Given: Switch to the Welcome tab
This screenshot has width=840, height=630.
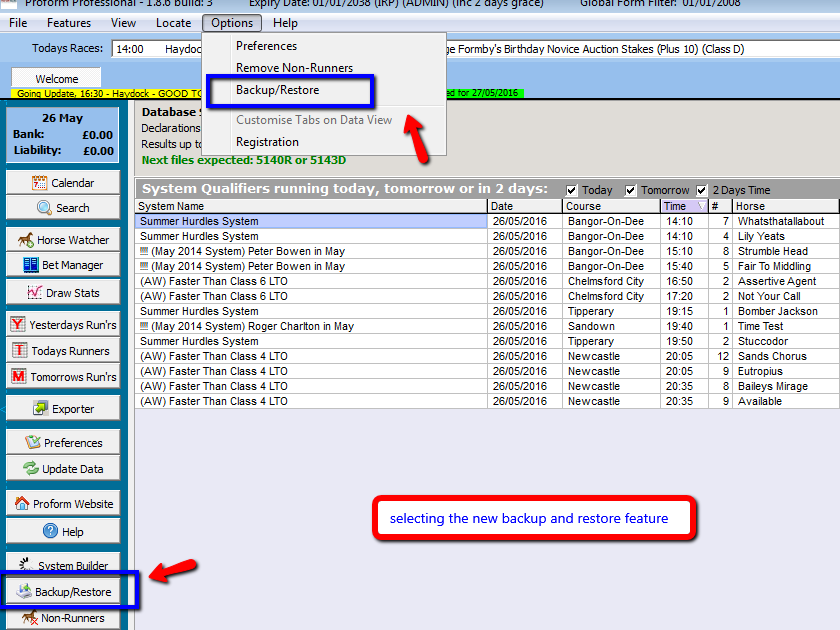Looking at the screenshot, I should pos(57,79).
